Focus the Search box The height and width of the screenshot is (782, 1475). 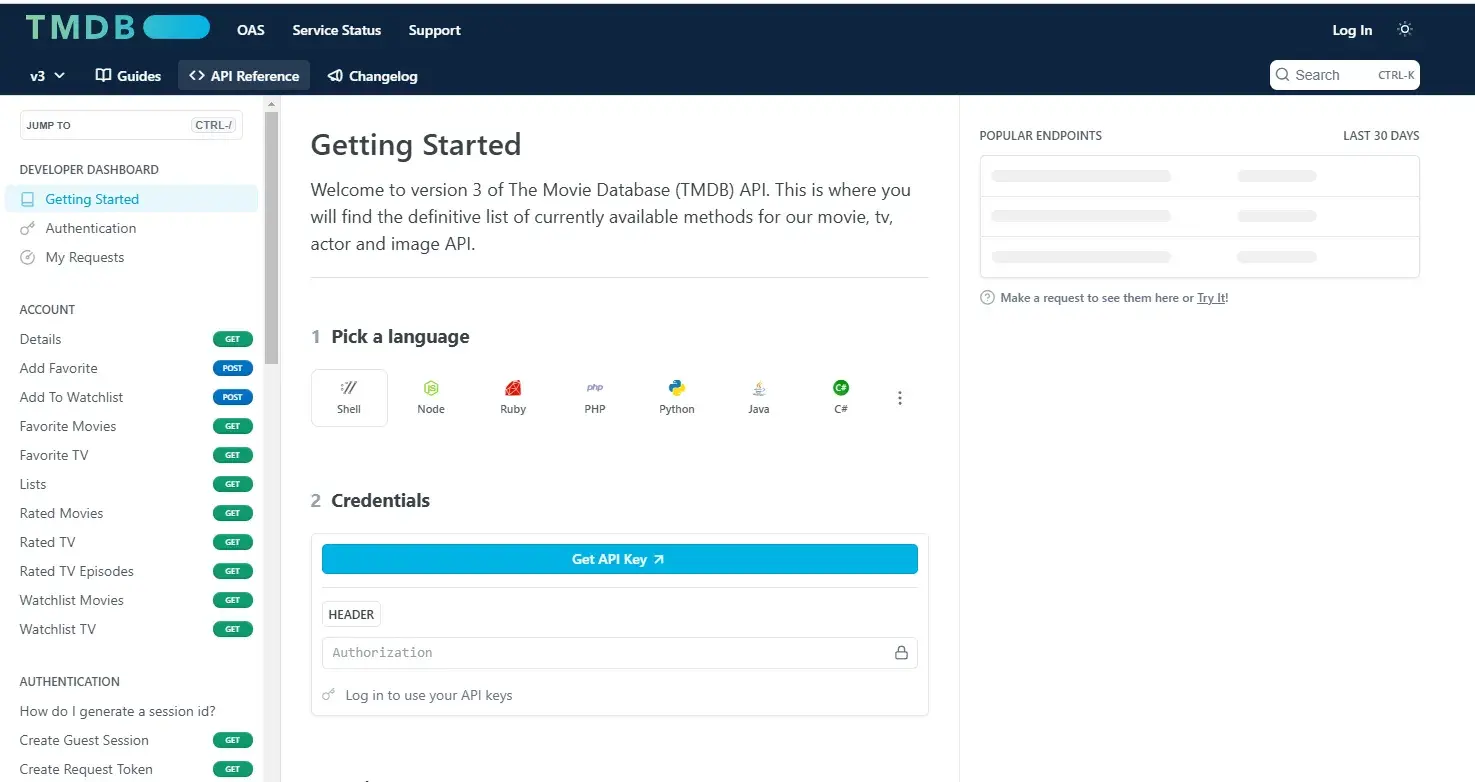[1344, 75]
